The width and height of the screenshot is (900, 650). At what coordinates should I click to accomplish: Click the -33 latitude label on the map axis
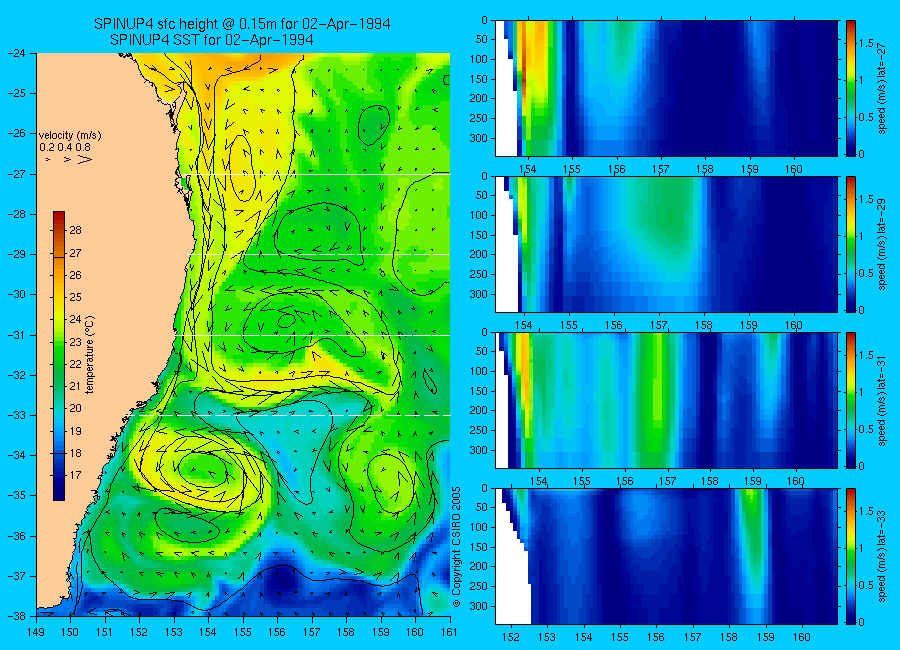[x=17, y=415]
